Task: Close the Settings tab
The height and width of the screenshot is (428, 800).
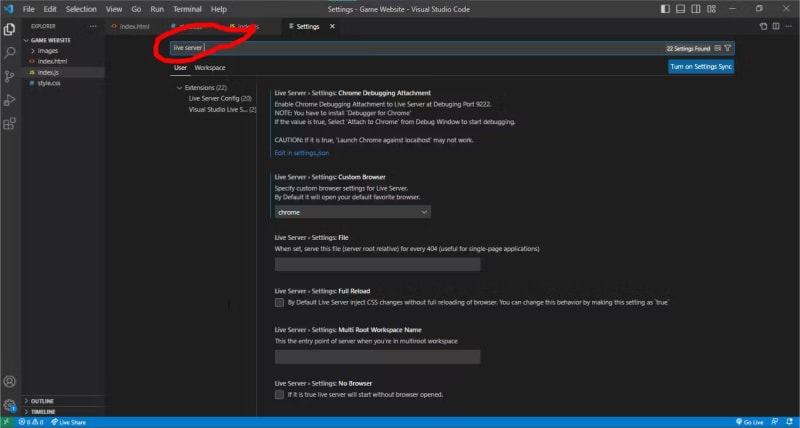Action: [x=332, y=27]
